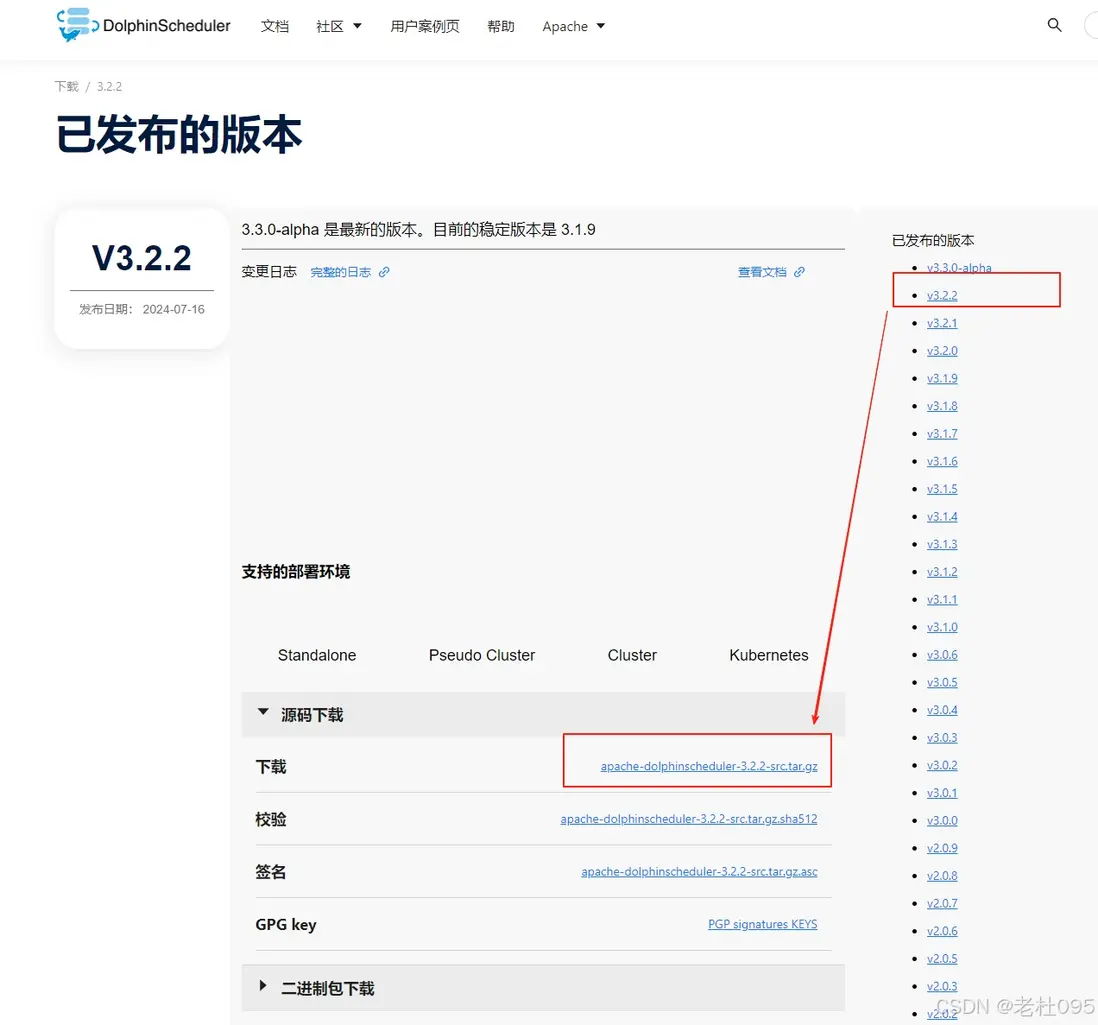Open the Apache dropdown menu
Screen dimensions: 1098x1025
pos(574,27)
